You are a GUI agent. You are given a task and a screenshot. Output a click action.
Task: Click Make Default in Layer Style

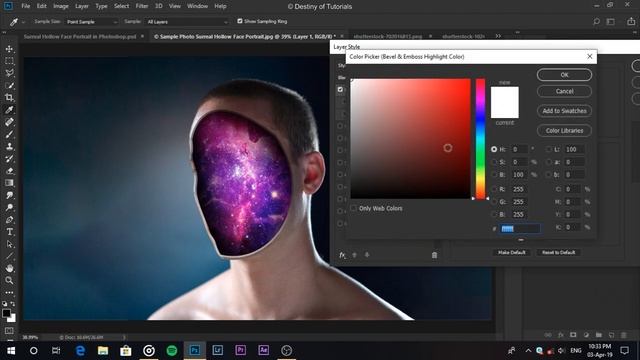coord(511,252)
